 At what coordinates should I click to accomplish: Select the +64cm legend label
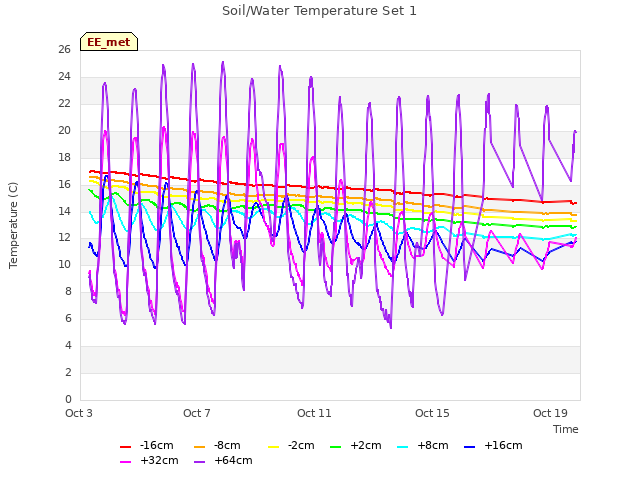(233, 460)
